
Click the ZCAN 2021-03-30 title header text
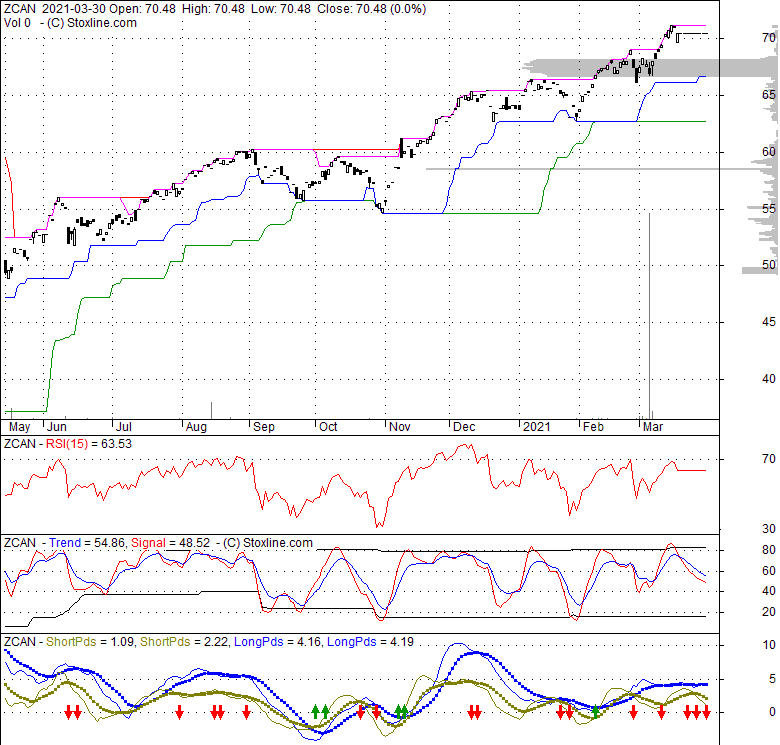tap(54, 9)
